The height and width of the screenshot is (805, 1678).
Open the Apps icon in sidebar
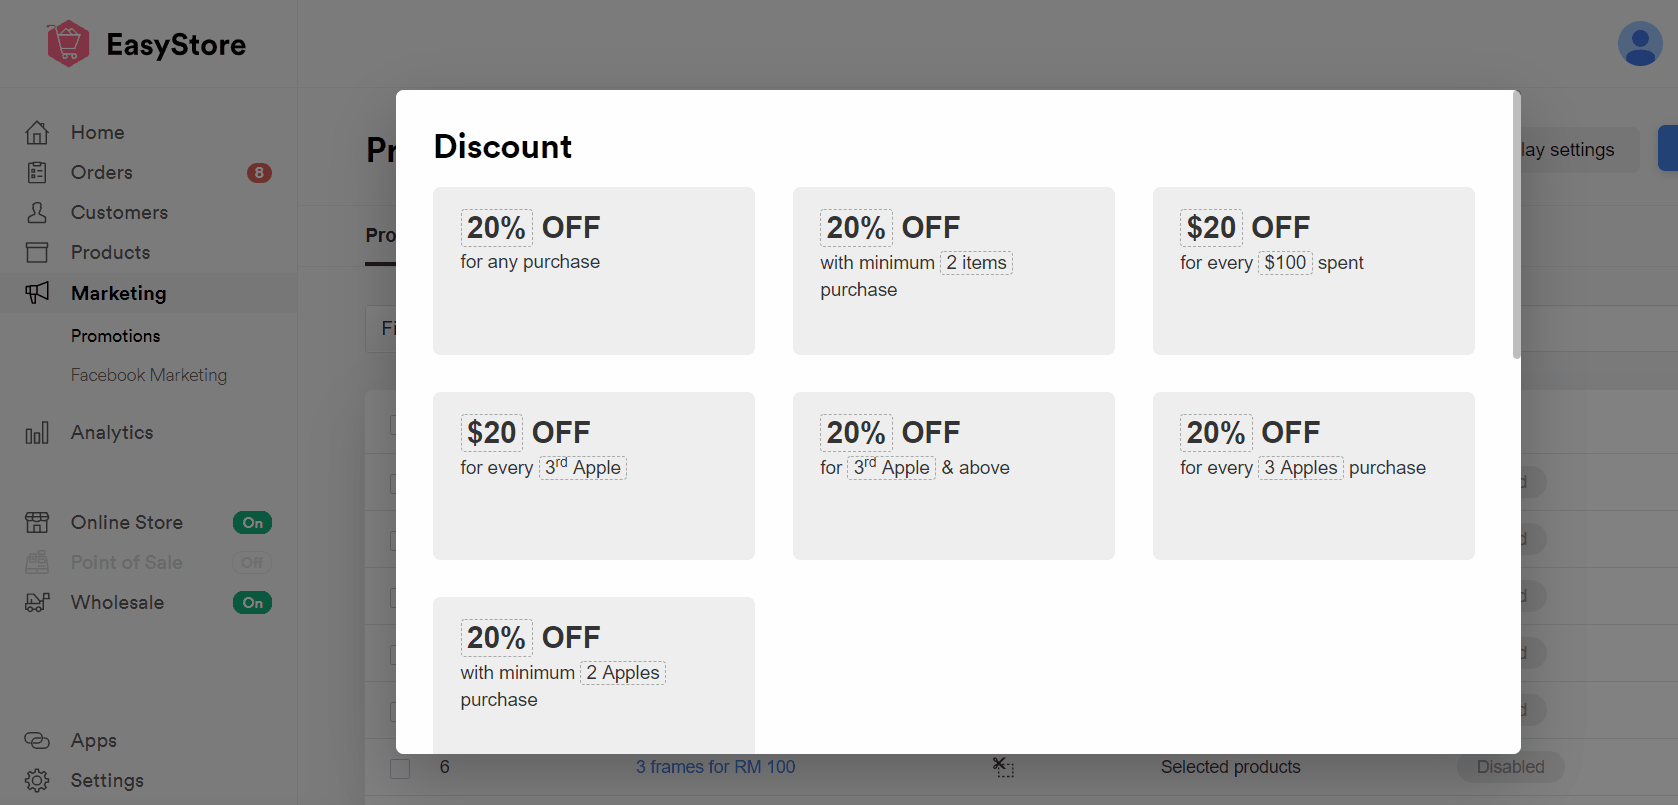click(37, 740)
